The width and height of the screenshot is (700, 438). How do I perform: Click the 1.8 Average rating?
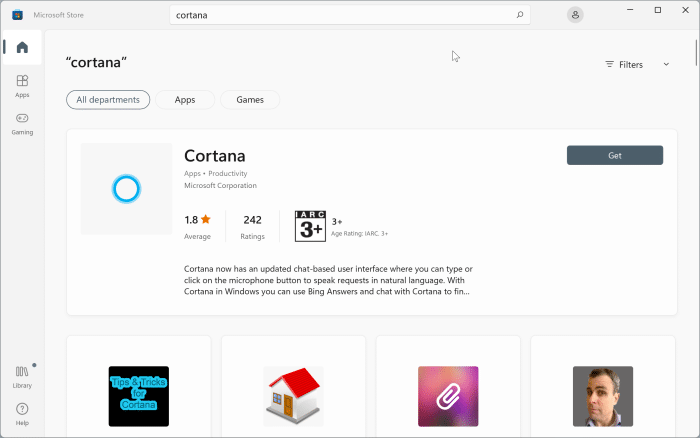(197, 226)
